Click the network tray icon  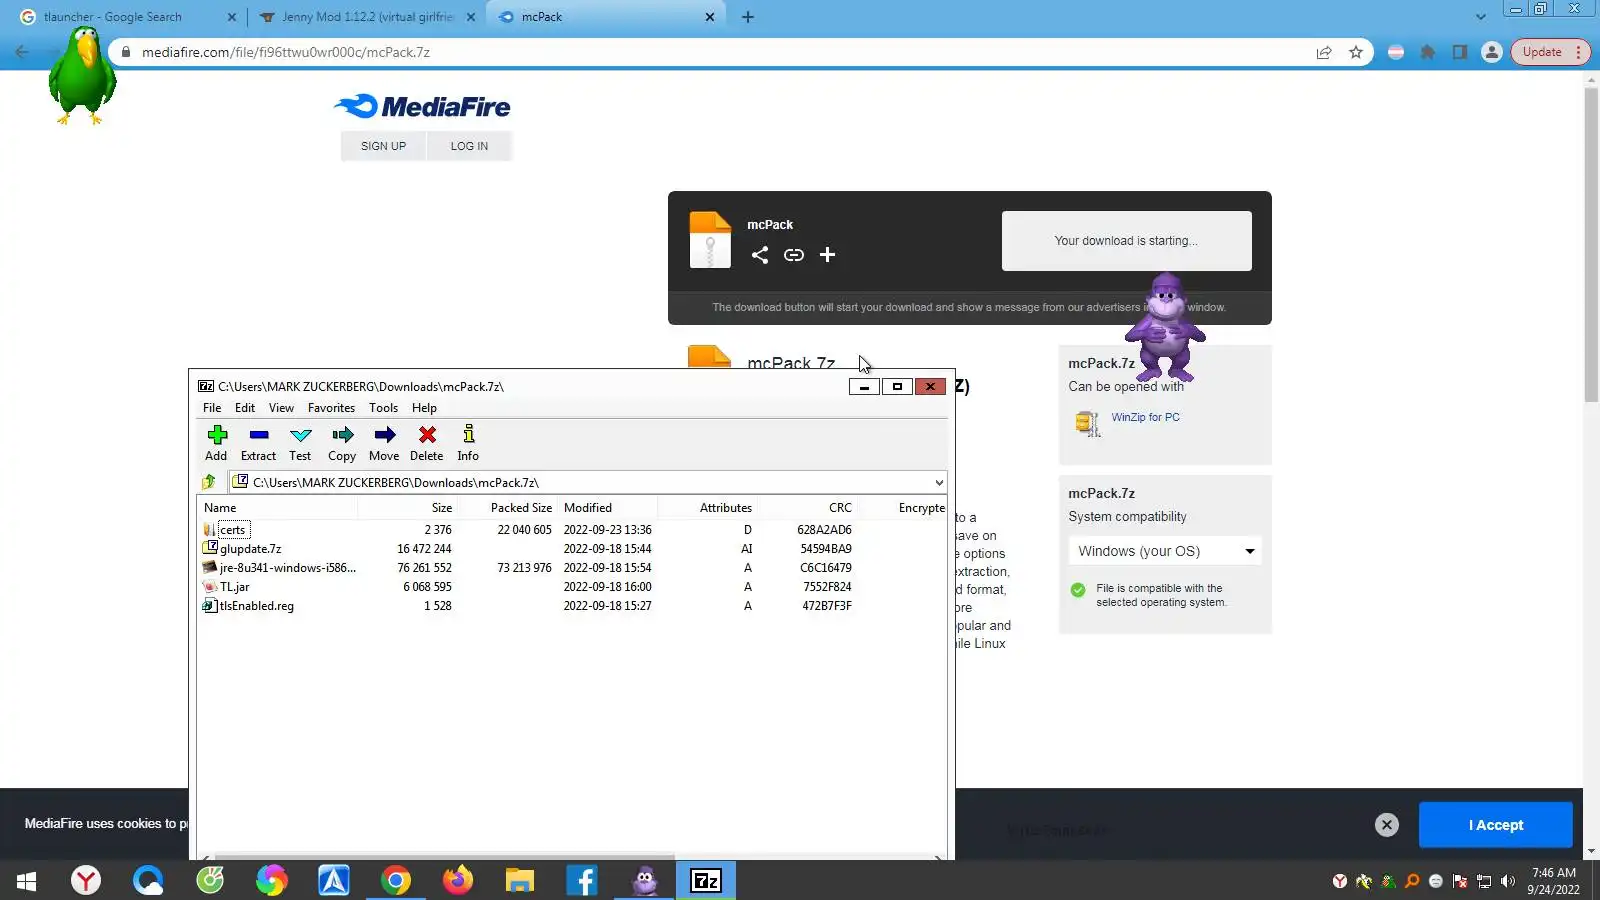1484,881
